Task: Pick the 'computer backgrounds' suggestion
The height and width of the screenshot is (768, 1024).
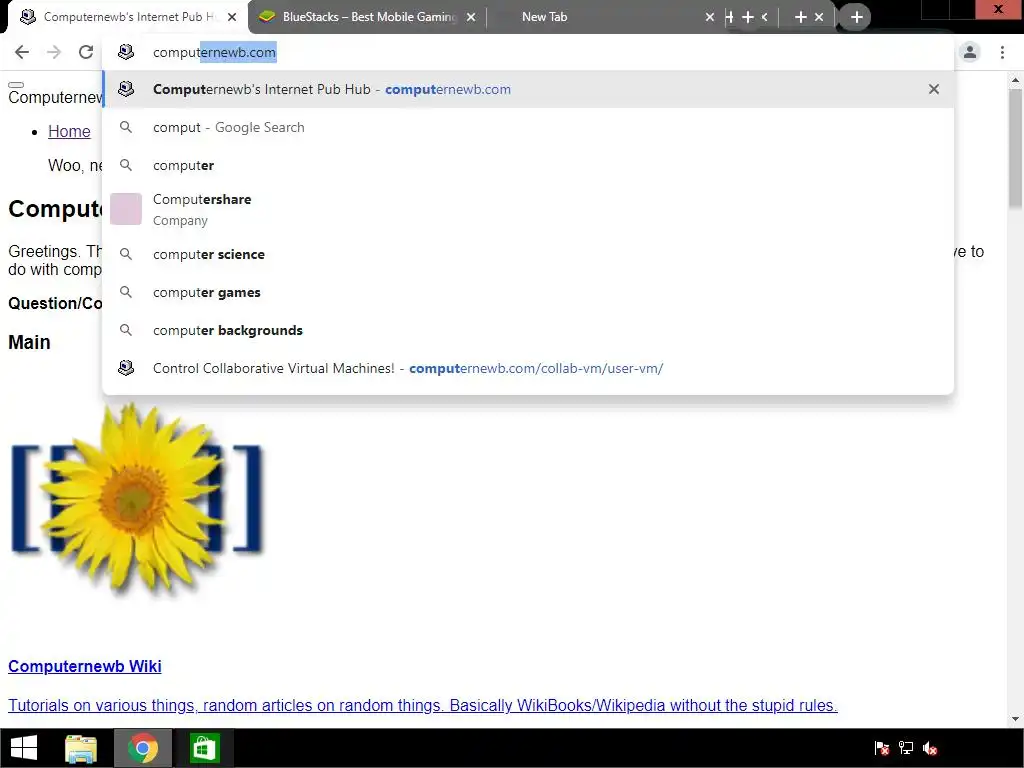Action: (x=528, y=330)
